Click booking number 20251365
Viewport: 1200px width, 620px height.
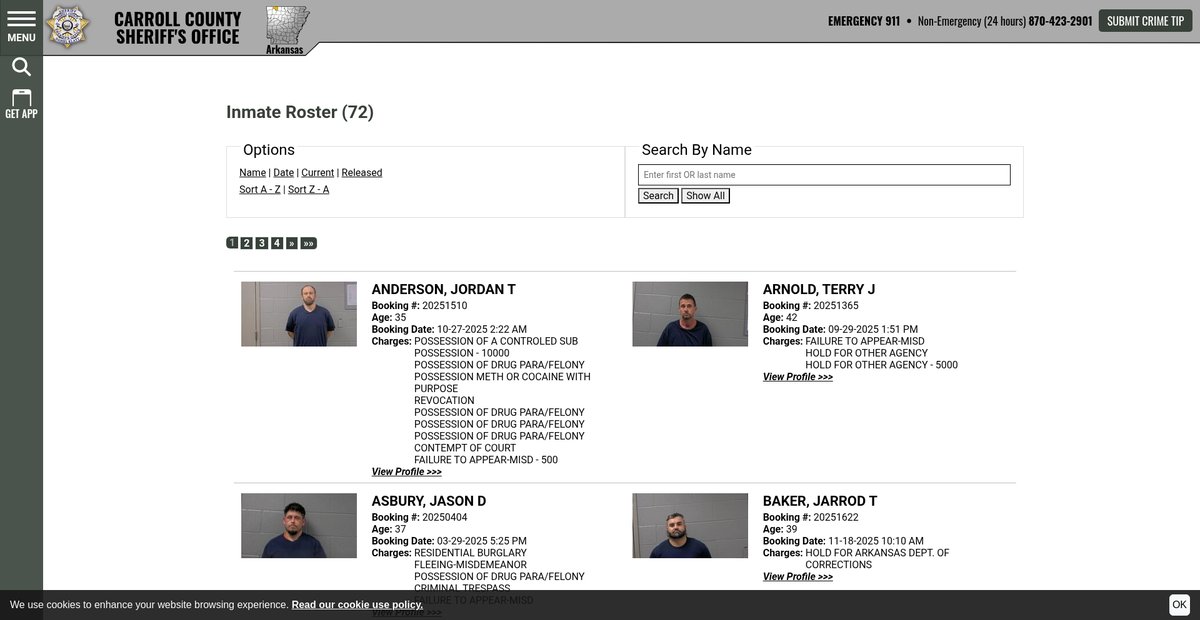point(836,306)
